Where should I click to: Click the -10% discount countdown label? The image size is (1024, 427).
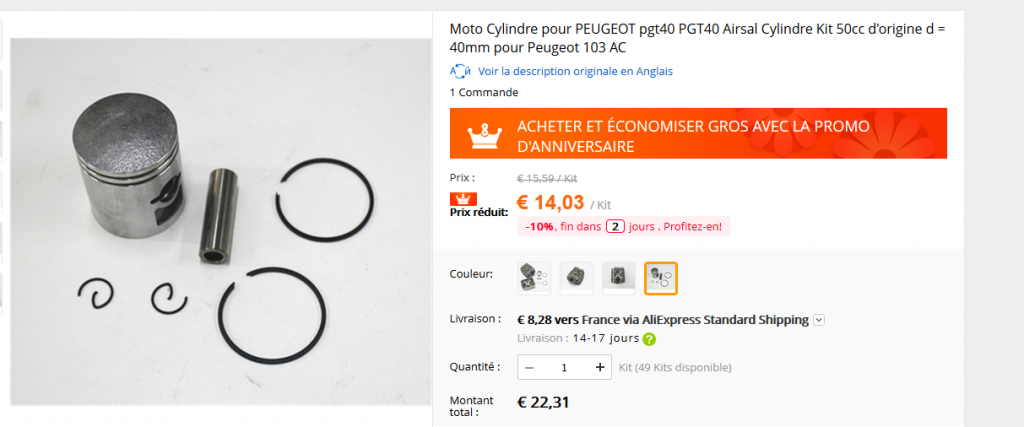[x=624, y=227]
